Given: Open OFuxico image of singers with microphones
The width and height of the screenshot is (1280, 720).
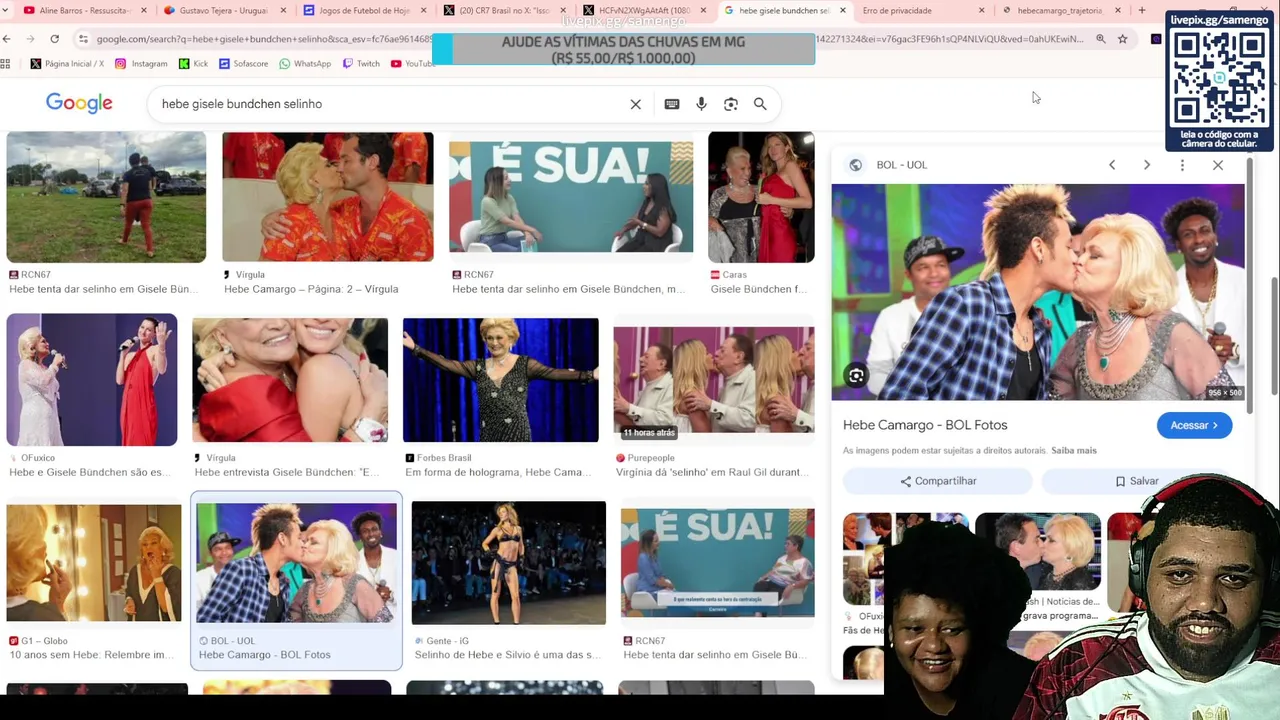Looking at the screenshot, I should coord(92,380).
